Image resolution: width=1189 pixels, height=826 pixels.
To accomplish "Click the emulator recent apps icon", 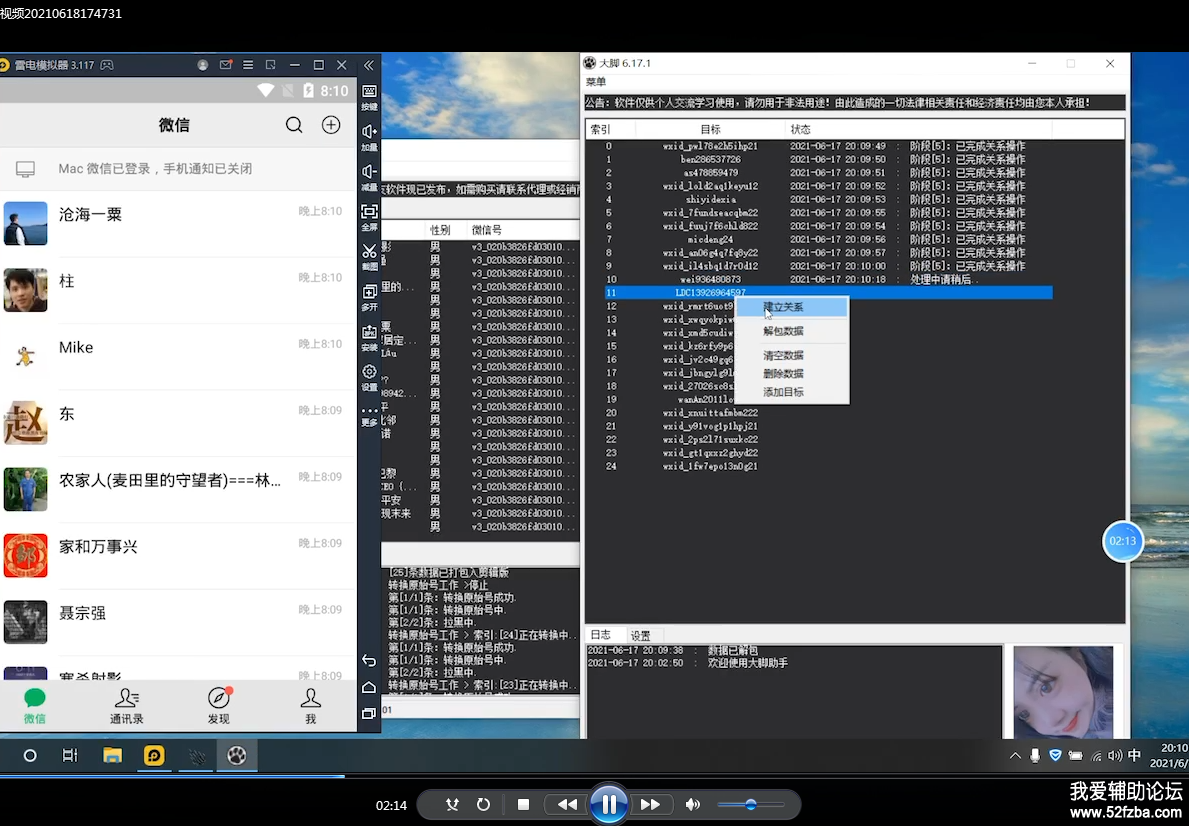I will point(369,713).
